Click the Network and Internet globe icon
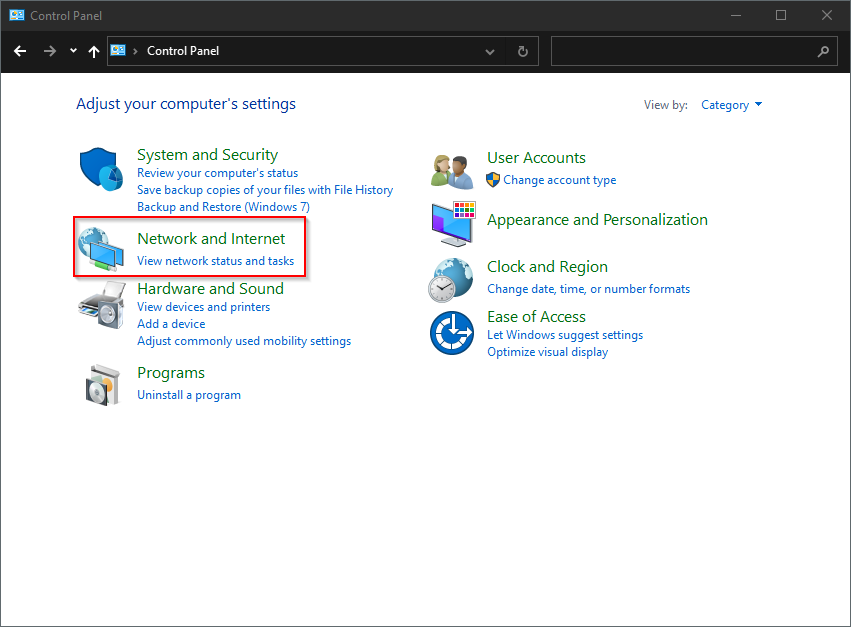 click(101, 249)
